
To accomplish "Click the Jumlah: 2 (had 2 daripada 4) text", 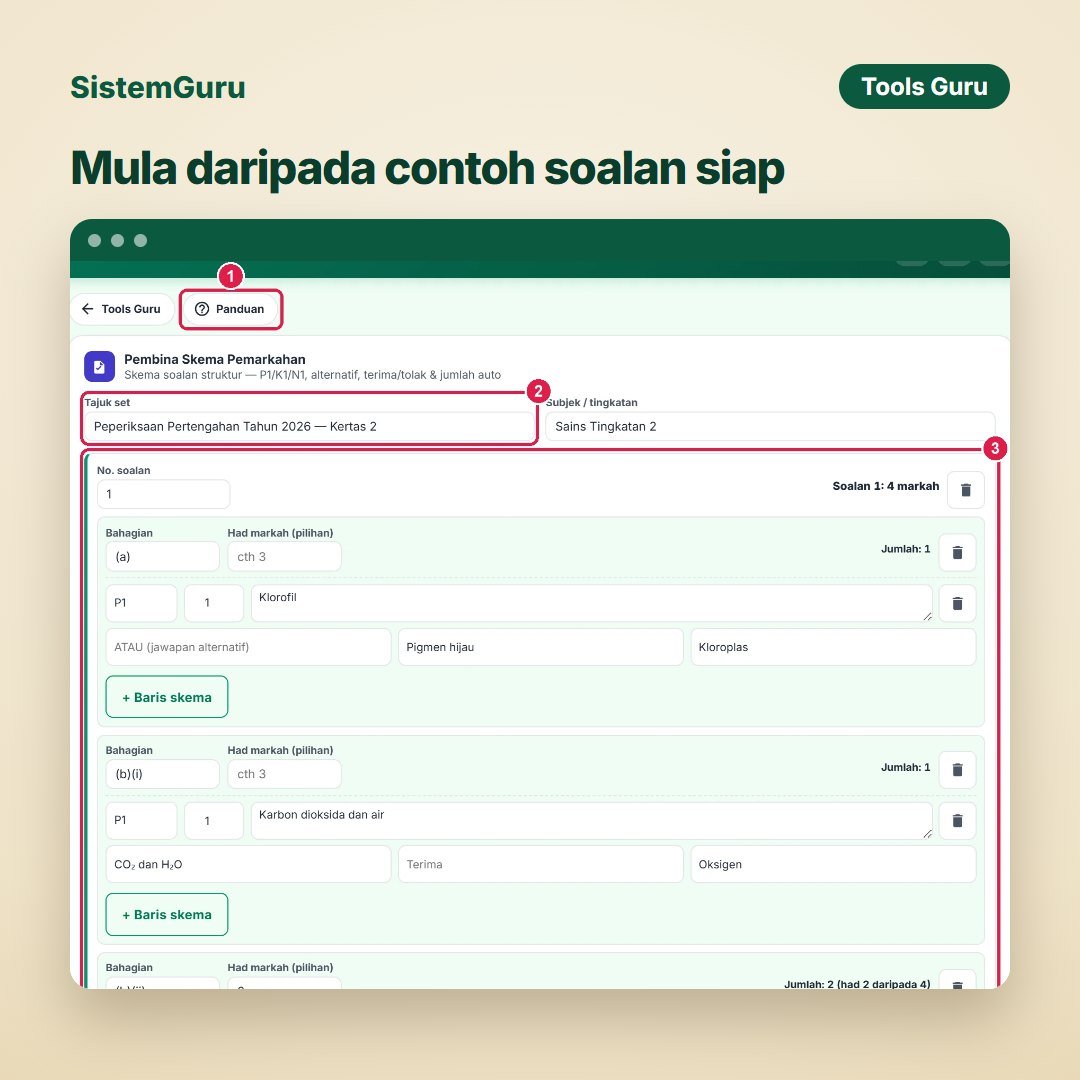I will point(857,984).
